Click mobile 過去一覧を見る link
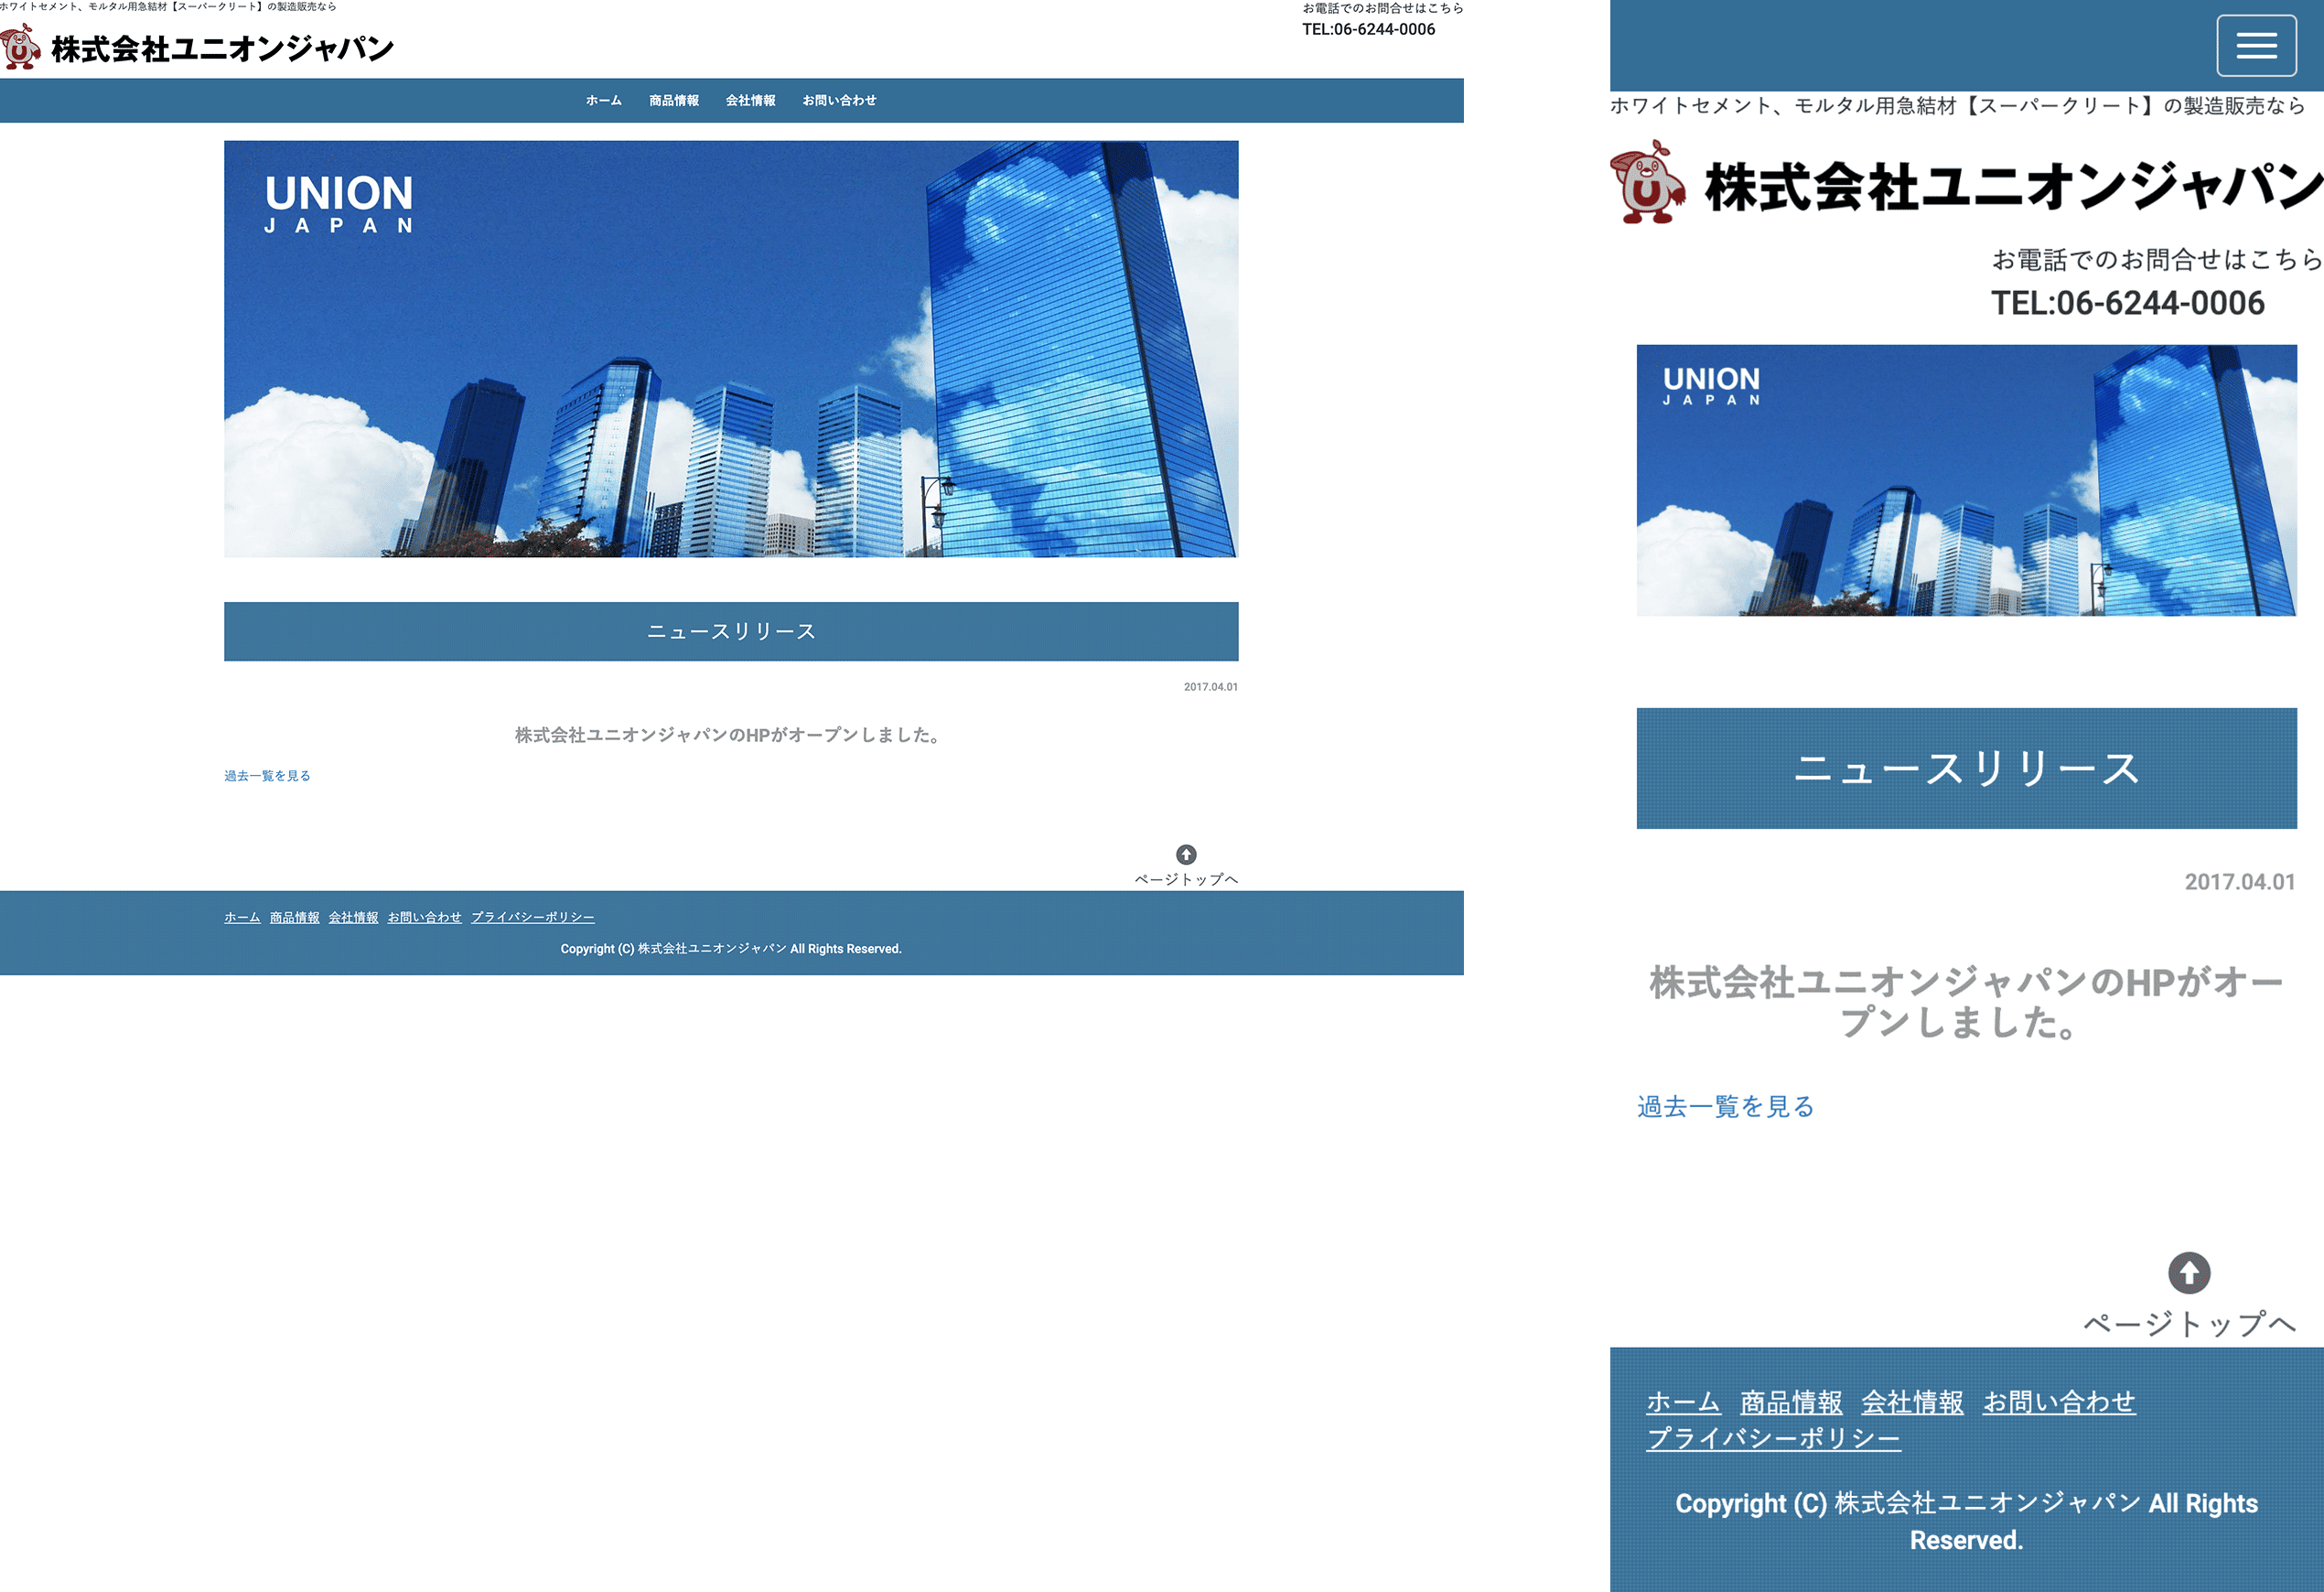The image size is (2324, 1592). pos(1725,1107)
